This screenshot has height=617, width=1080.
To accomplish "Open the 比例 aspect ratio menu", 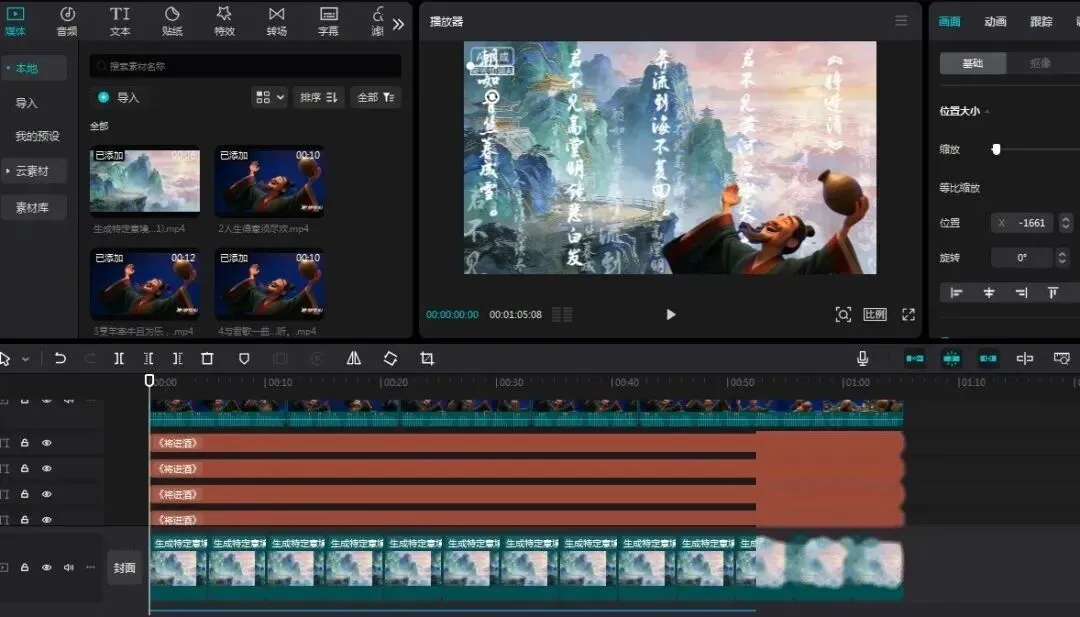I will [x=875, y=315].
